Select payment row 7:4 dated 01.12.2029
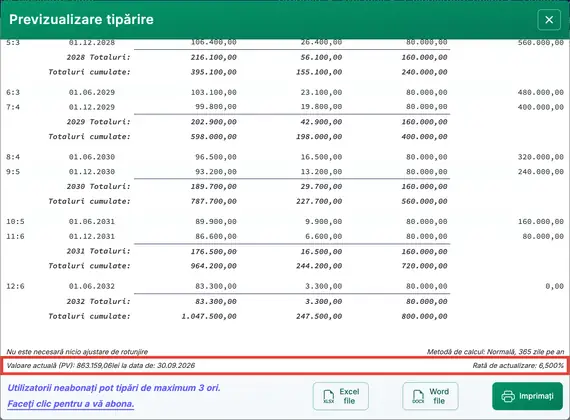This screenshot has height=420, width=570. tap(285, 107)
